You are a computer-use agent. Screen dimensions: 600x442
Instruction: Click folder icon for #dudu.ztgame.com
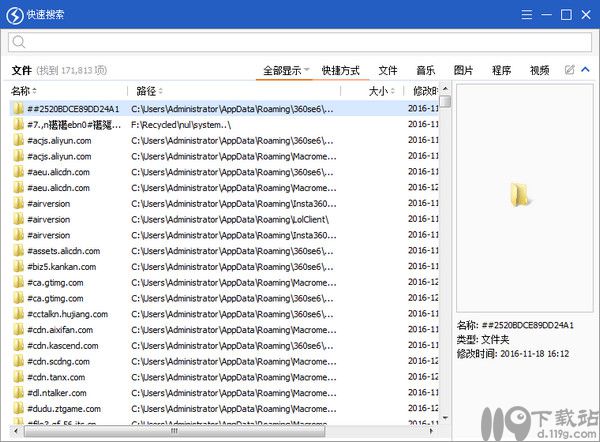[x=18, y=409]
